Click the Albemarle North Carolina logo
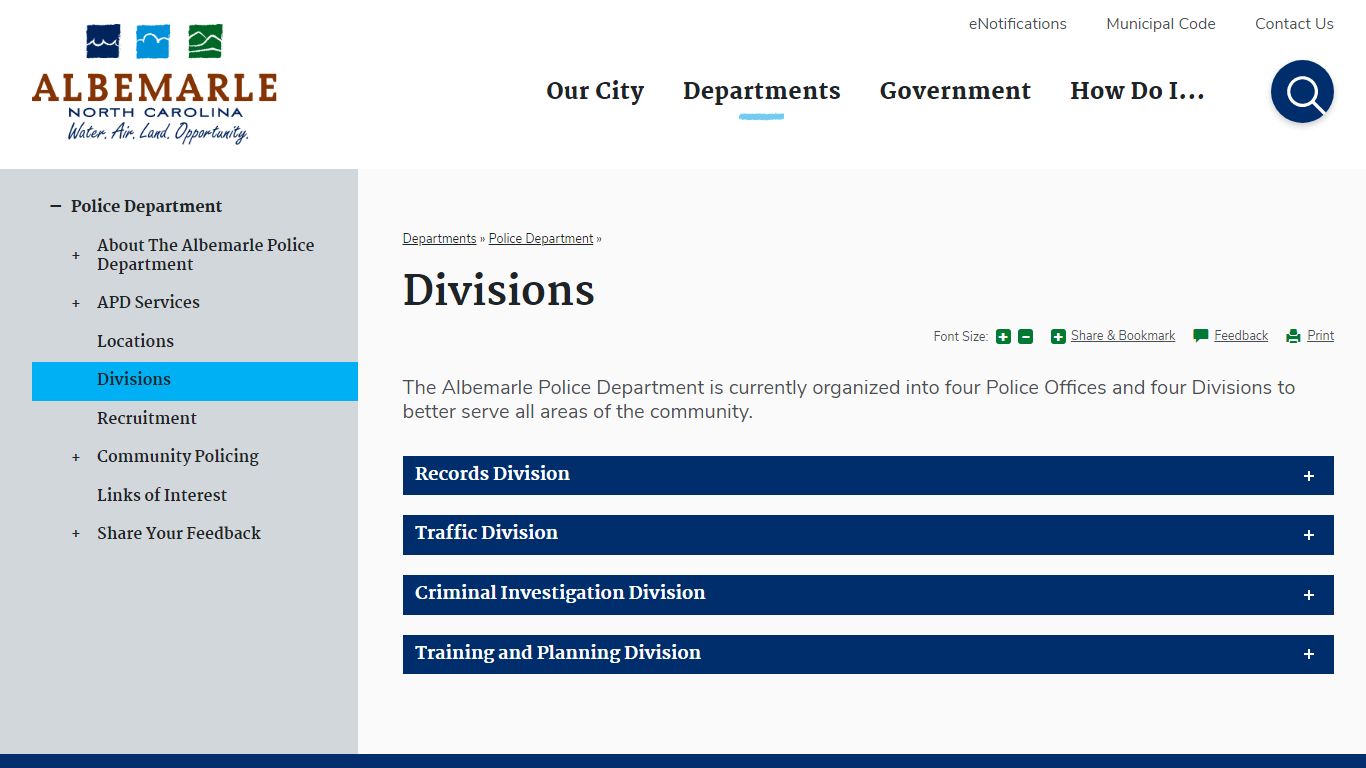This screenshot has height=768, width=1366. [154, 85]
